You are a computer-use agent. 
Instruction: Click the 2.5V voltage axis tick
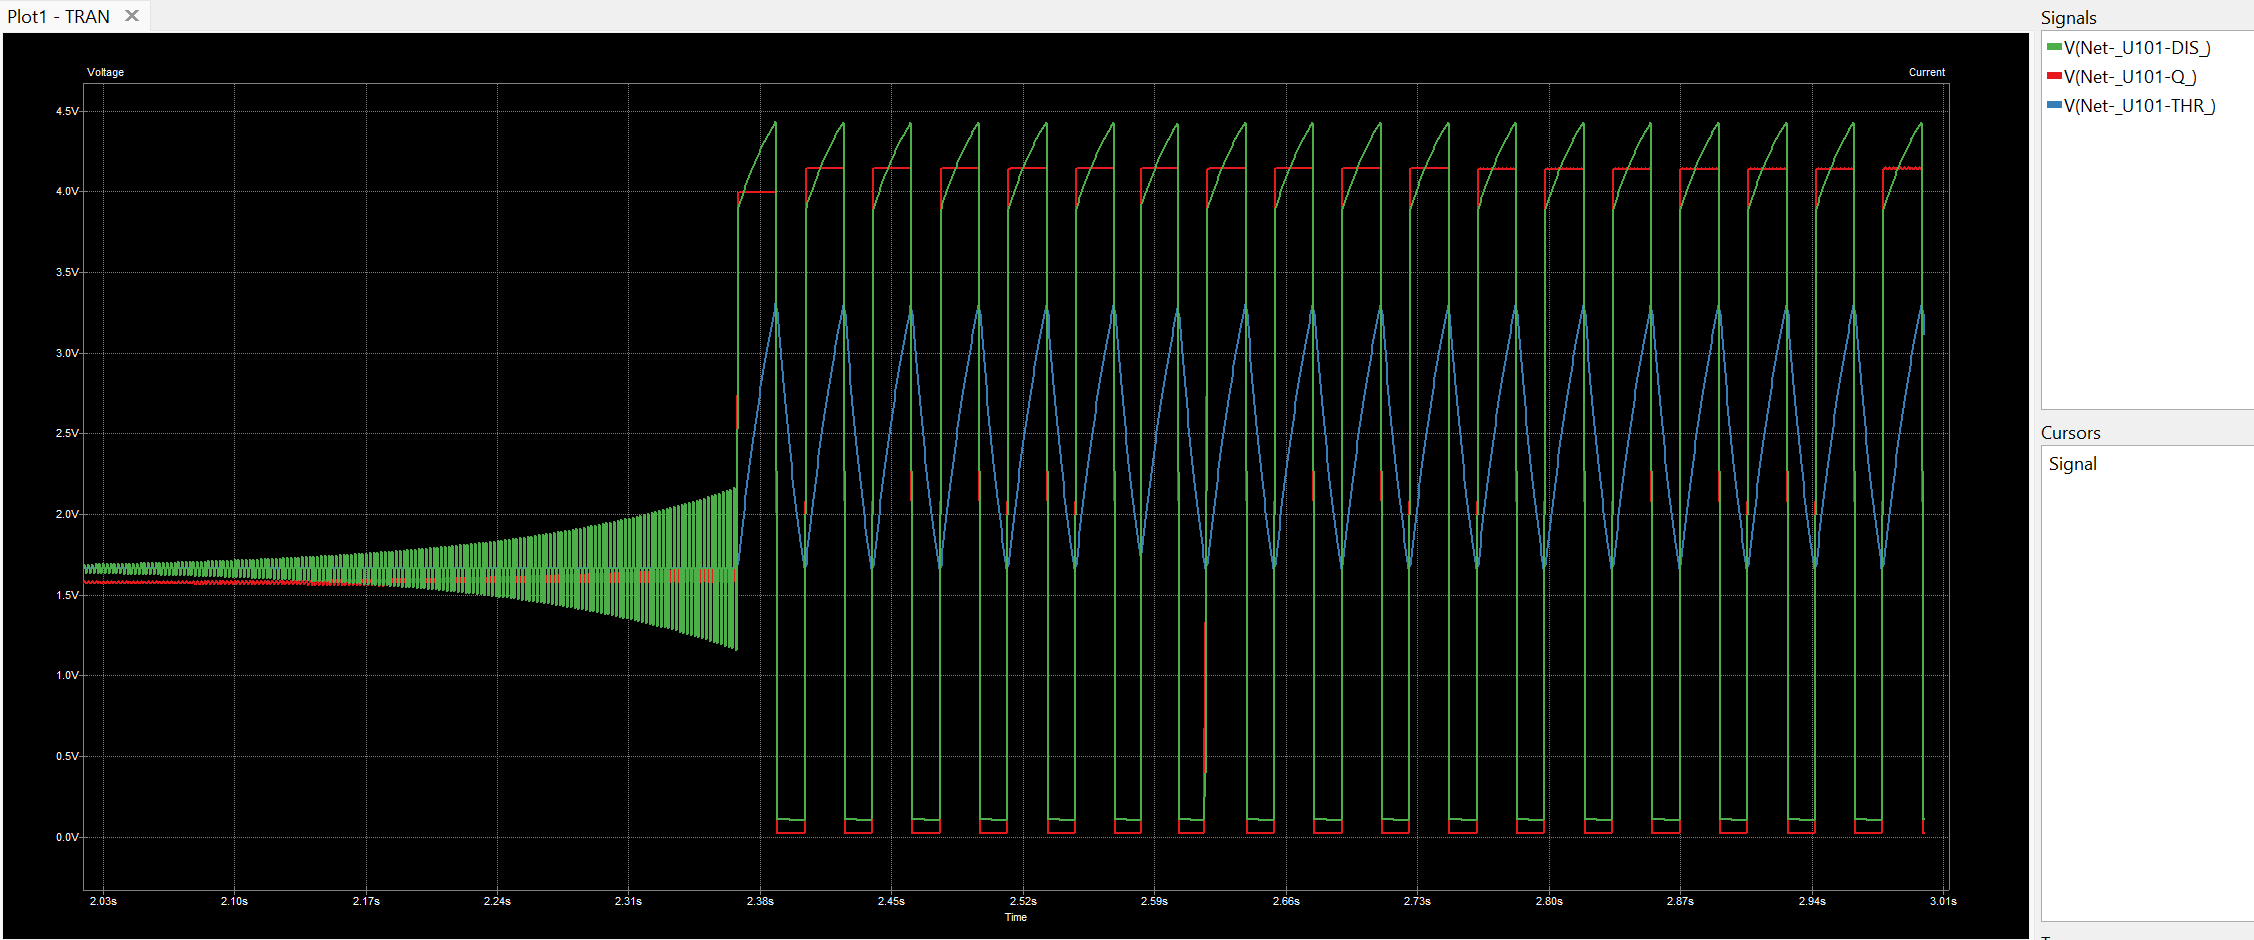(67, 433)
